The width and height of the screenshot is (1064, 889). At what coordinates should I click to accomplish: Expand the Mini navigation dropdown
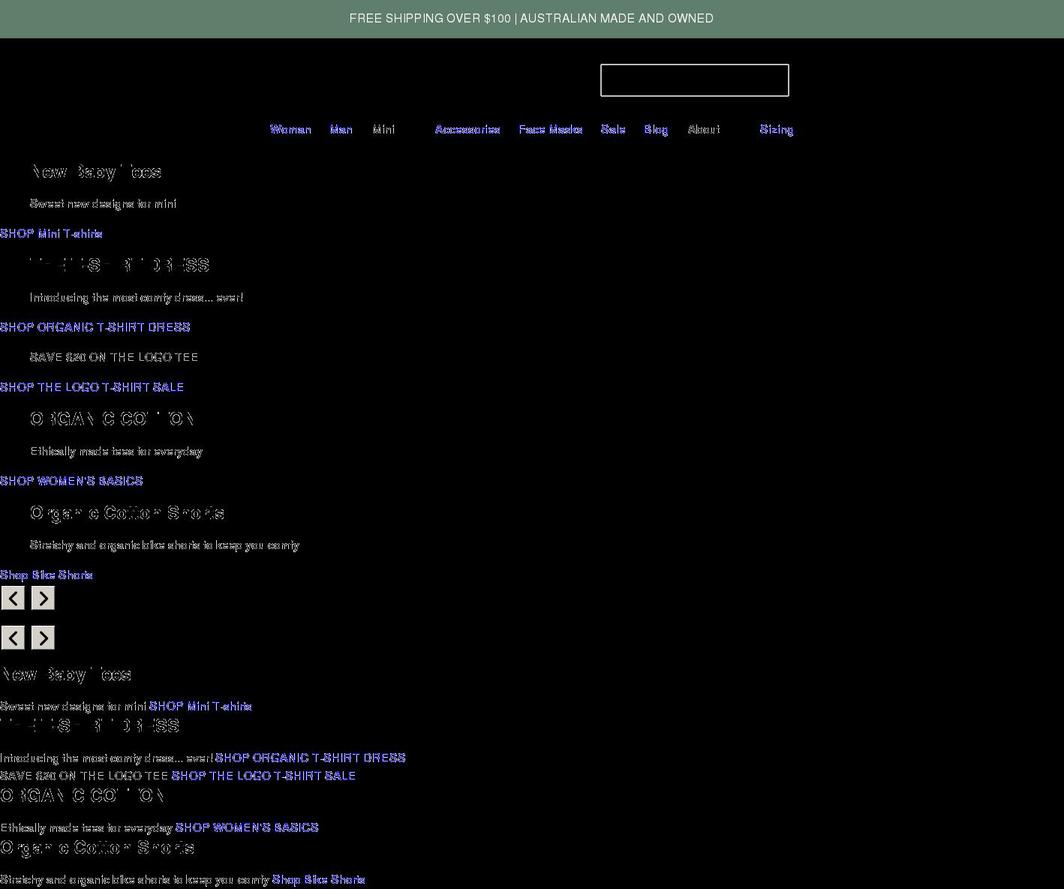[383, 129]
